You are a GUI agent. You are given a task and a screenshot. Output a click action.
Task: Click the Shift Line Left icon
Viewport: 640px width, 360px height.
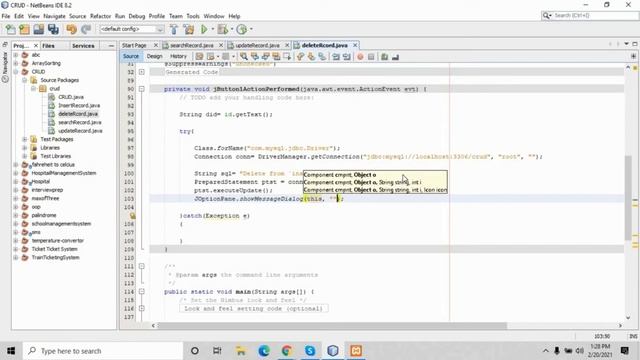pos(336,57)
